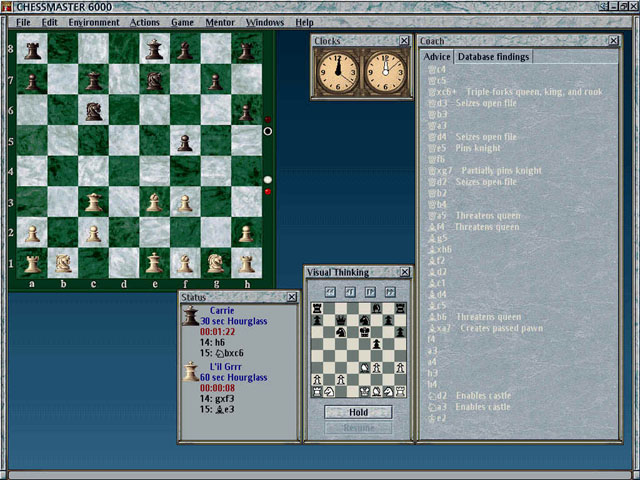This screenshot has width=640, height=480.
Task: Step forward one move in Visual Thinking
Action: pos(370,292)
